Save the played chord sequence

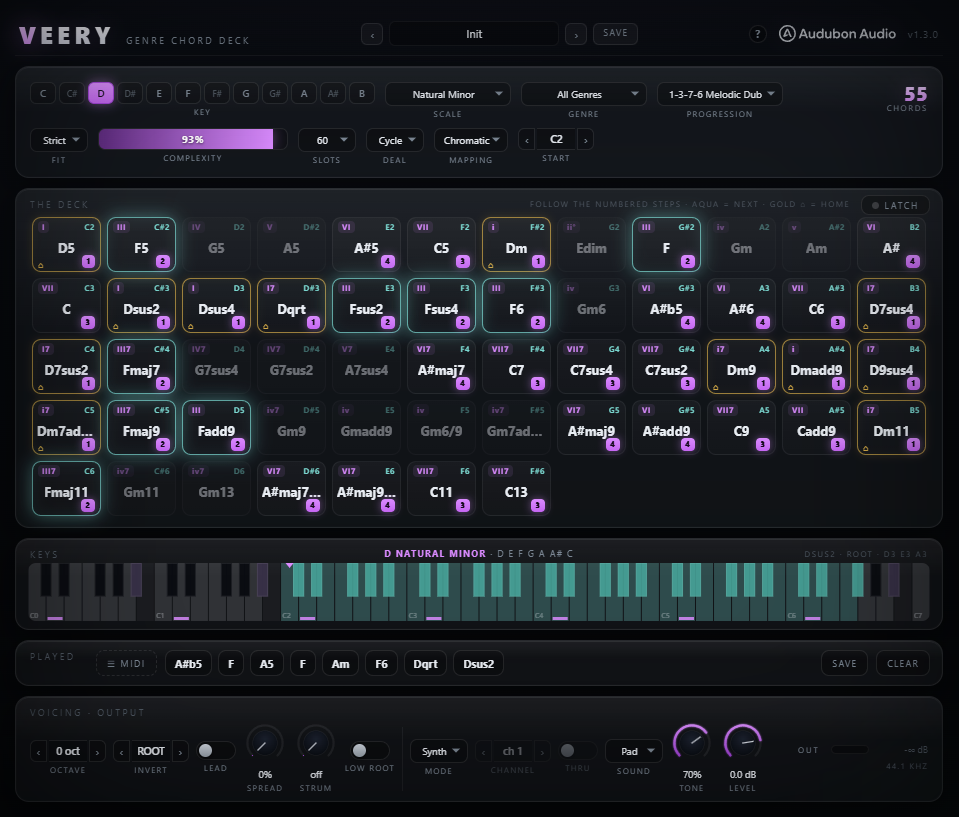coord(844,664)
